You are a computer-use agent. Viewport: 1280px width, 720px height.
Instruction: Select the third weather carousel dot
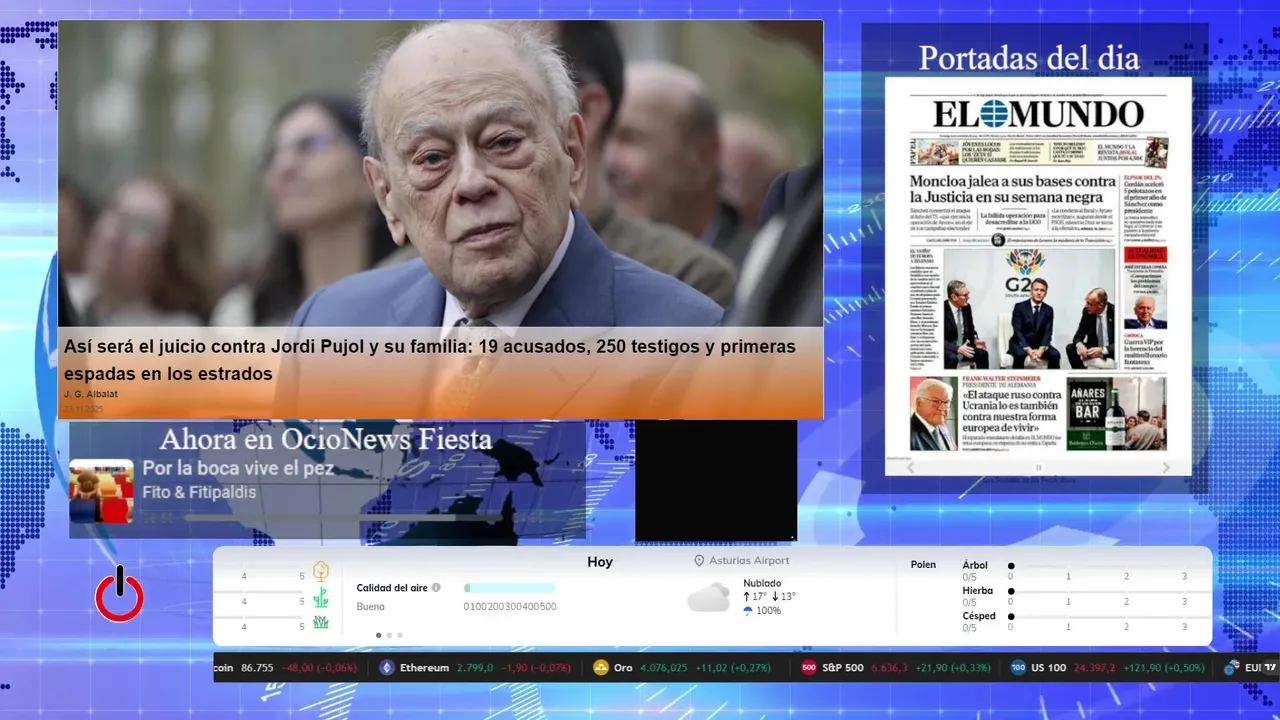coord(400,635)
